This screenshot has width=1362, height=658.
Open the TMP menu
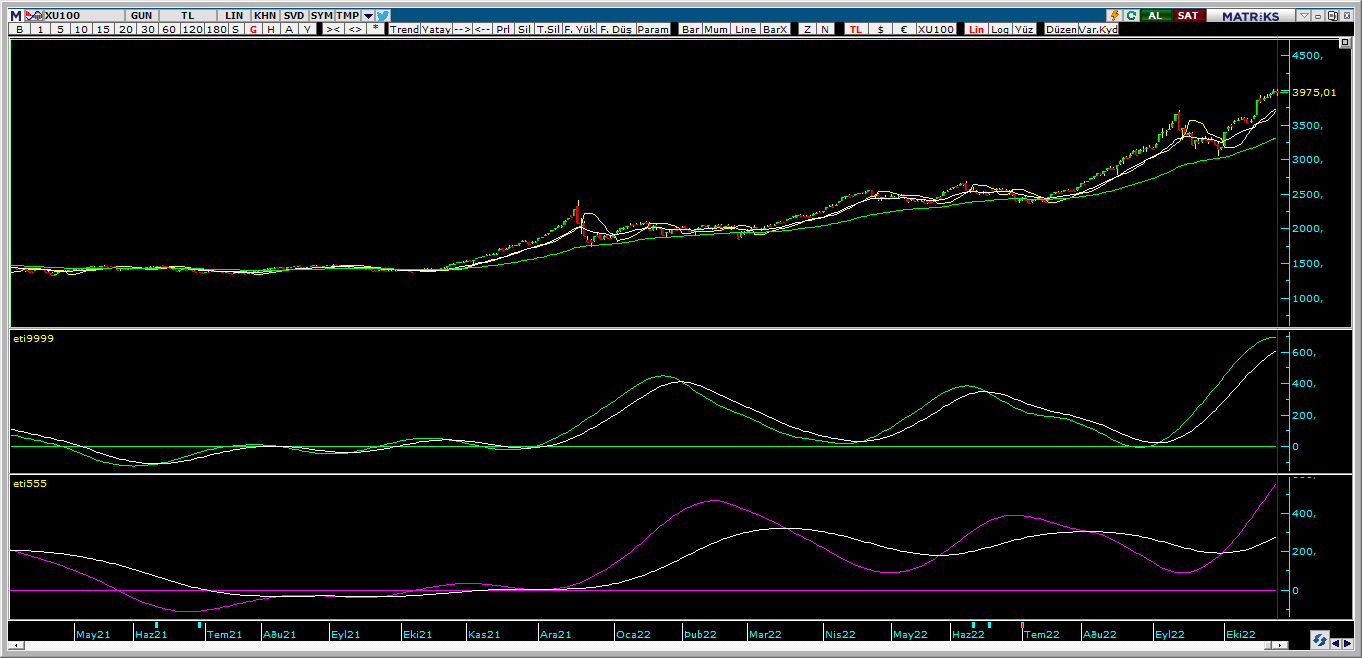pyautogui.click(x=347, y=16)
